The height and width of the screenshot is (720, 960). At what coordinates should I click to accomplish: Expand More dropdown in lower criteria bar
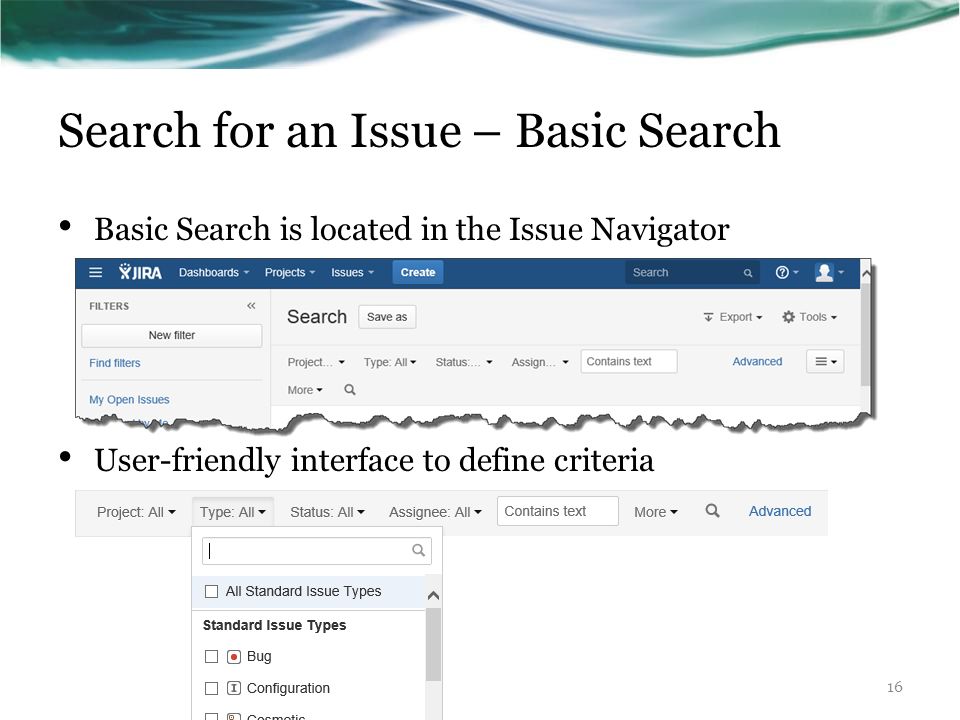coord(656,512)
